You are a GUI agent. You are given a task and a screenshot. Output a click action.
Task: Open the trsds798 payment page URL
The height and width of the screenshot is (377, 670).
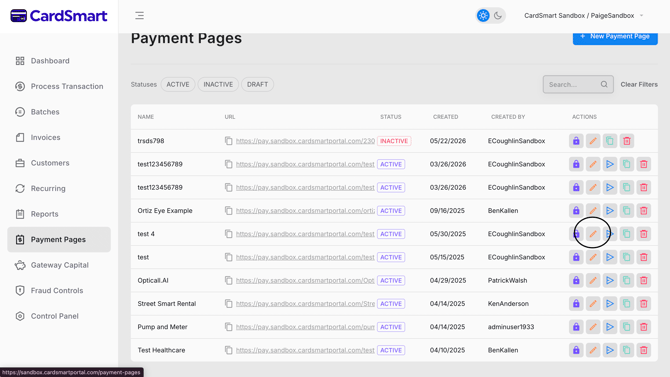pos(305,141)
